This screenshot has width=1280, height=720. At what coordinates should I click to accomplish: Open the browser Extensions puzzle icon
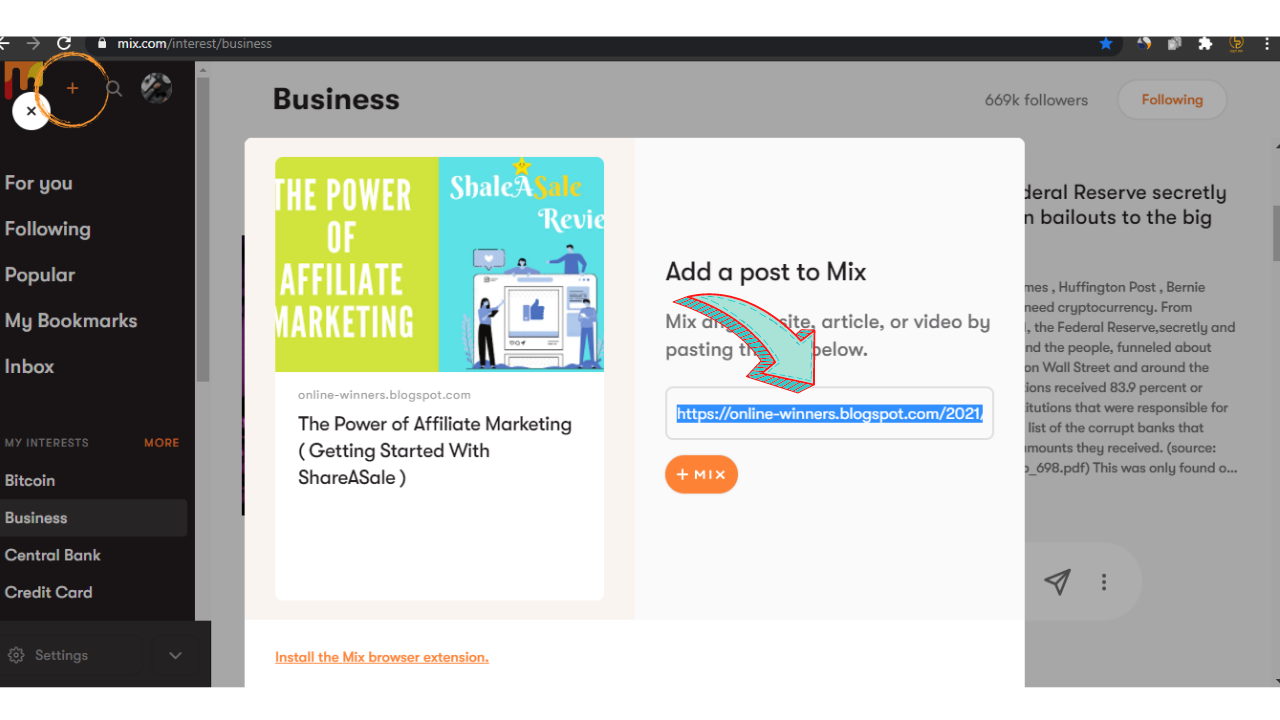coord(1205,43)
